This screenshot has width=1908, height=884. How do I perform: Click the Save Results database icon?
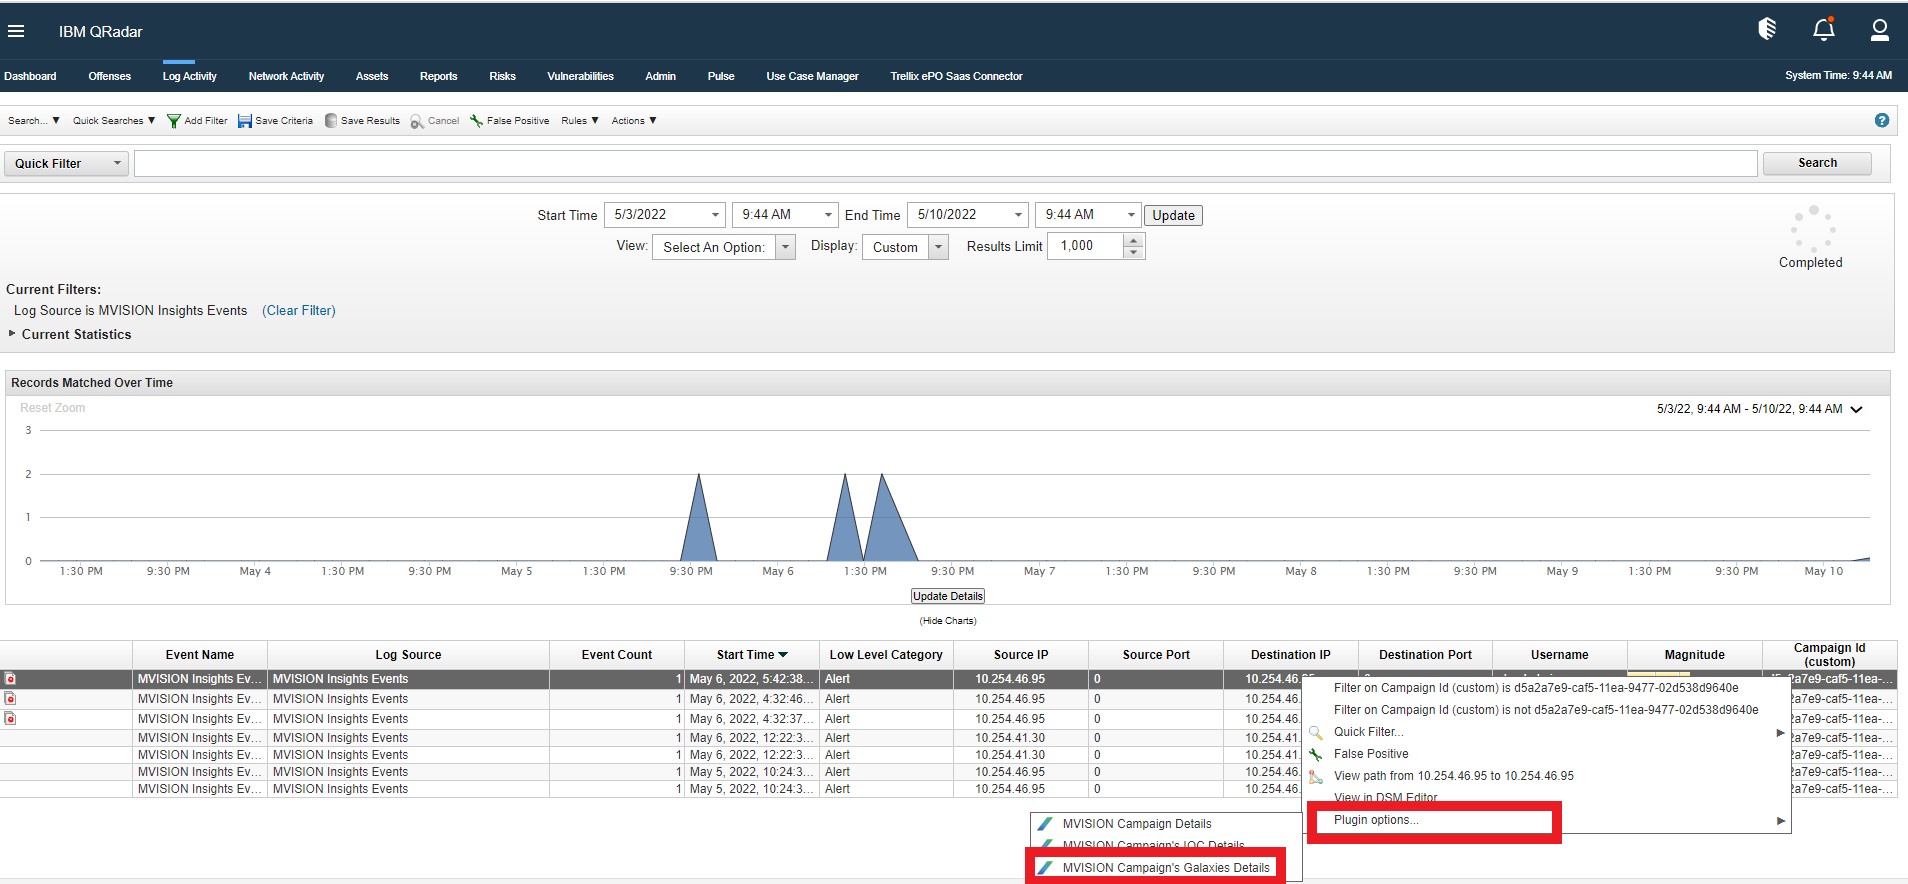pyautogui.click(x=331, y=121)
